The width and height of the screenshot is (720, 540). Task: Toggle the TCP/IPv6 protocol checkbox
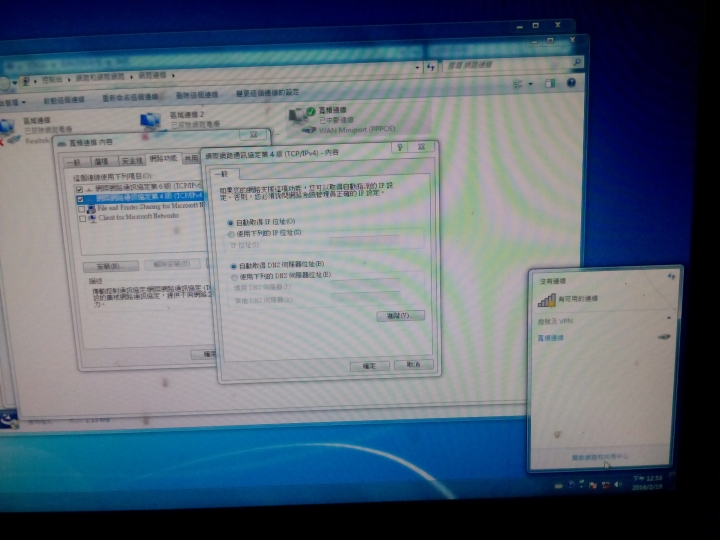click(x=79, y=189)
